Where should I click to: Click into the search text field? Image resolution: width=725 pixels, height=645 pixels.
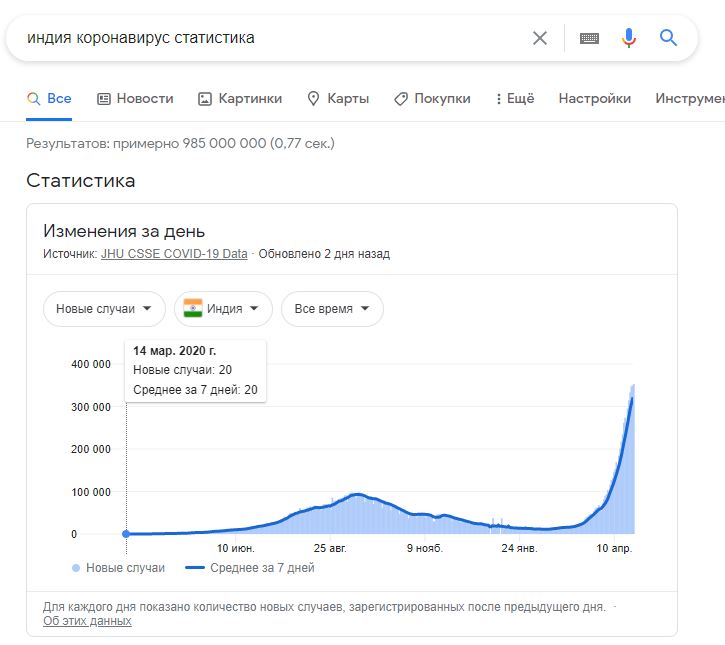point(273,38)
